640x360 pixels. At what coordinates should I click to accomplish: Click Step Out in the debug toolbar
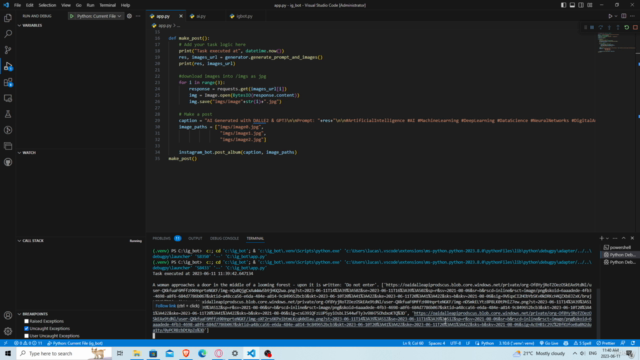click(x=618, y=27)
